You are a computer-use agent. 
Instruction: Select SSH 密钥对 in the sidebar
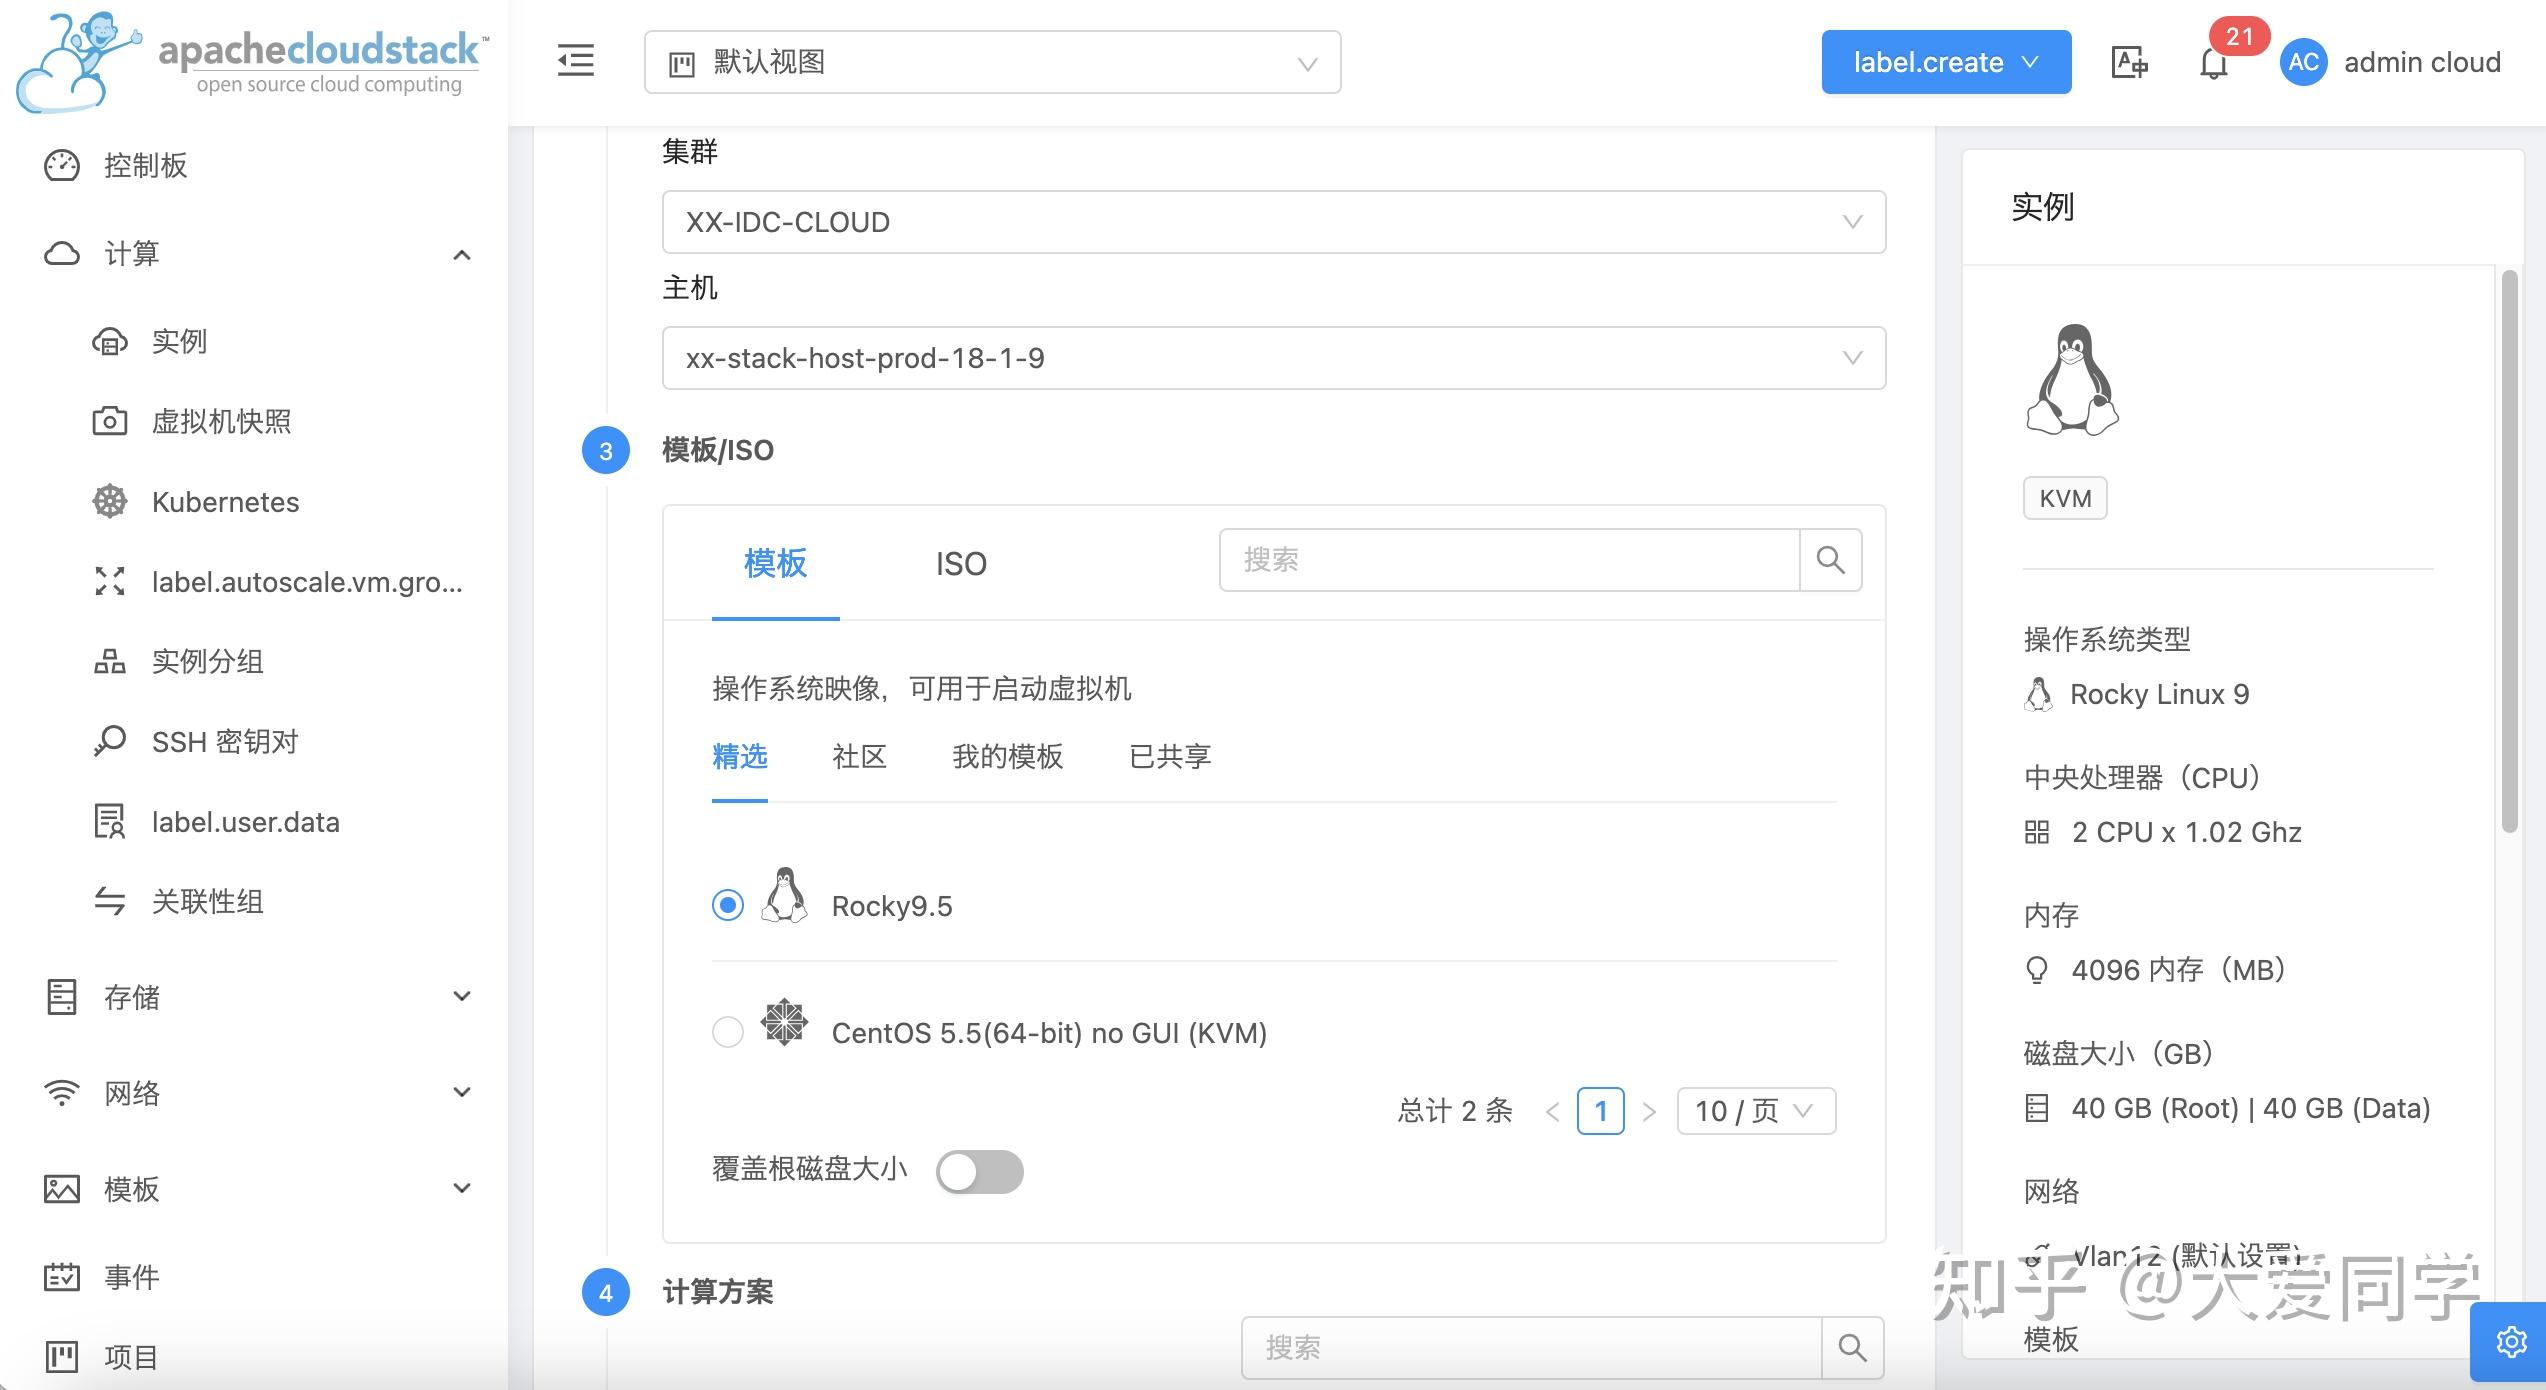point(225,741)
